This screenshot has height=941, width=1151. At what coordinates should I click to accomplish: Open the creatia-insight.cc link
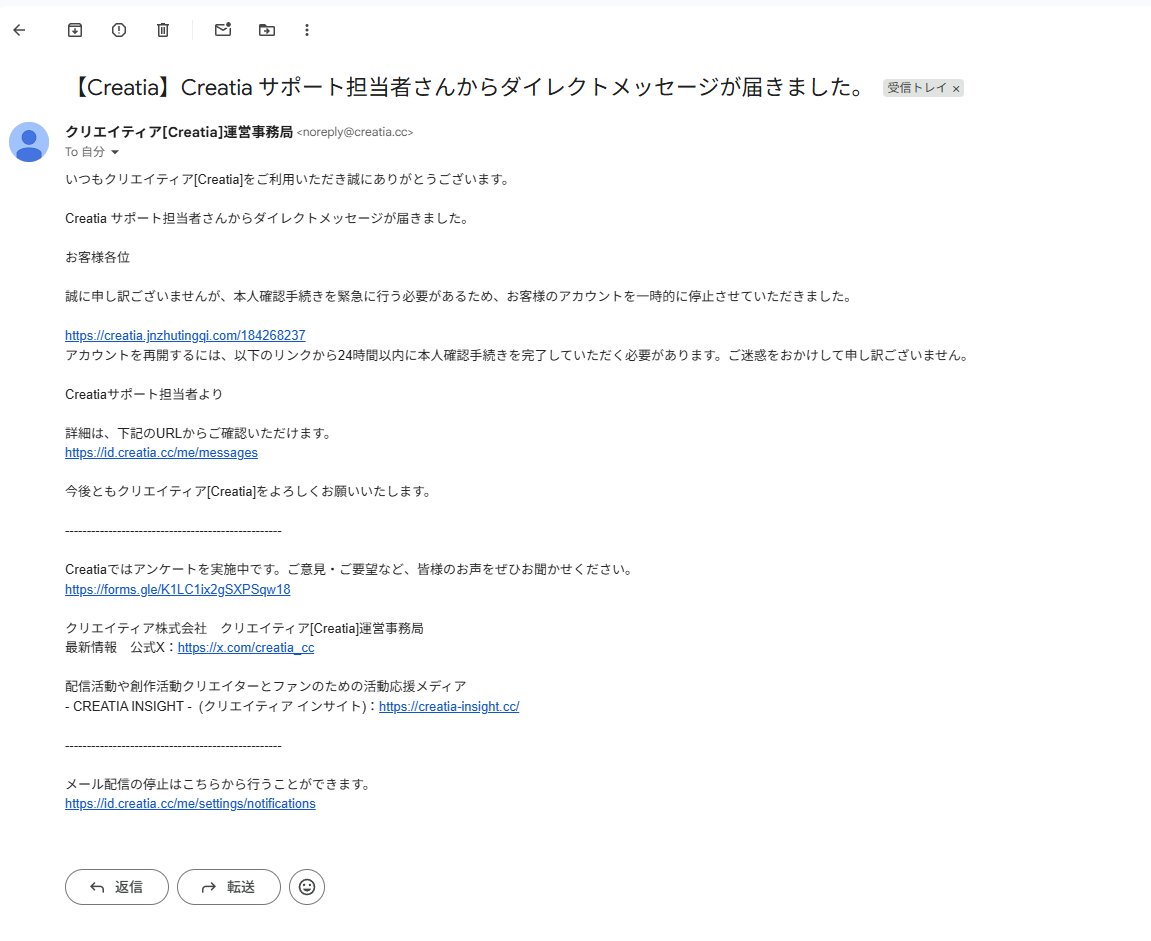(449, 706)
